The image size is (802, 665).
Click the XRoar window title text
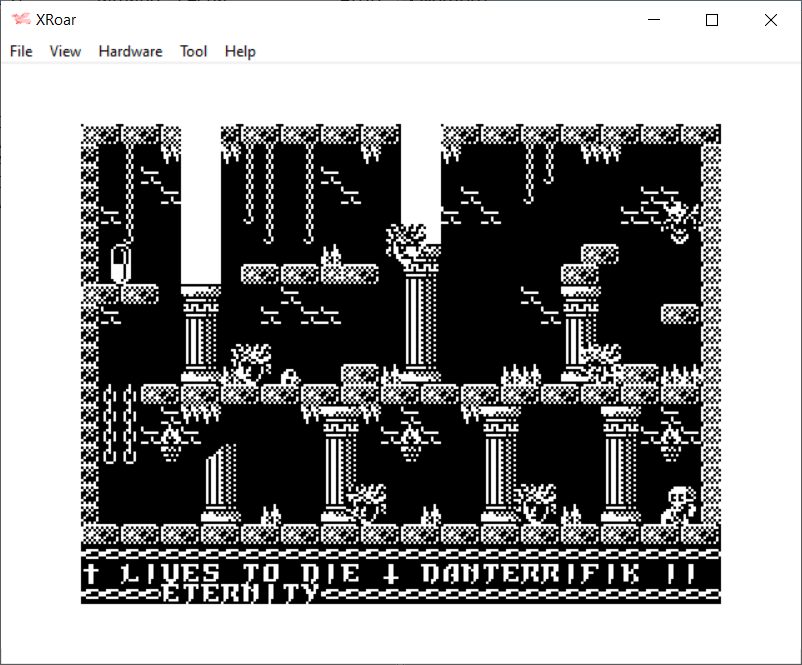click(x=58, y=20)
